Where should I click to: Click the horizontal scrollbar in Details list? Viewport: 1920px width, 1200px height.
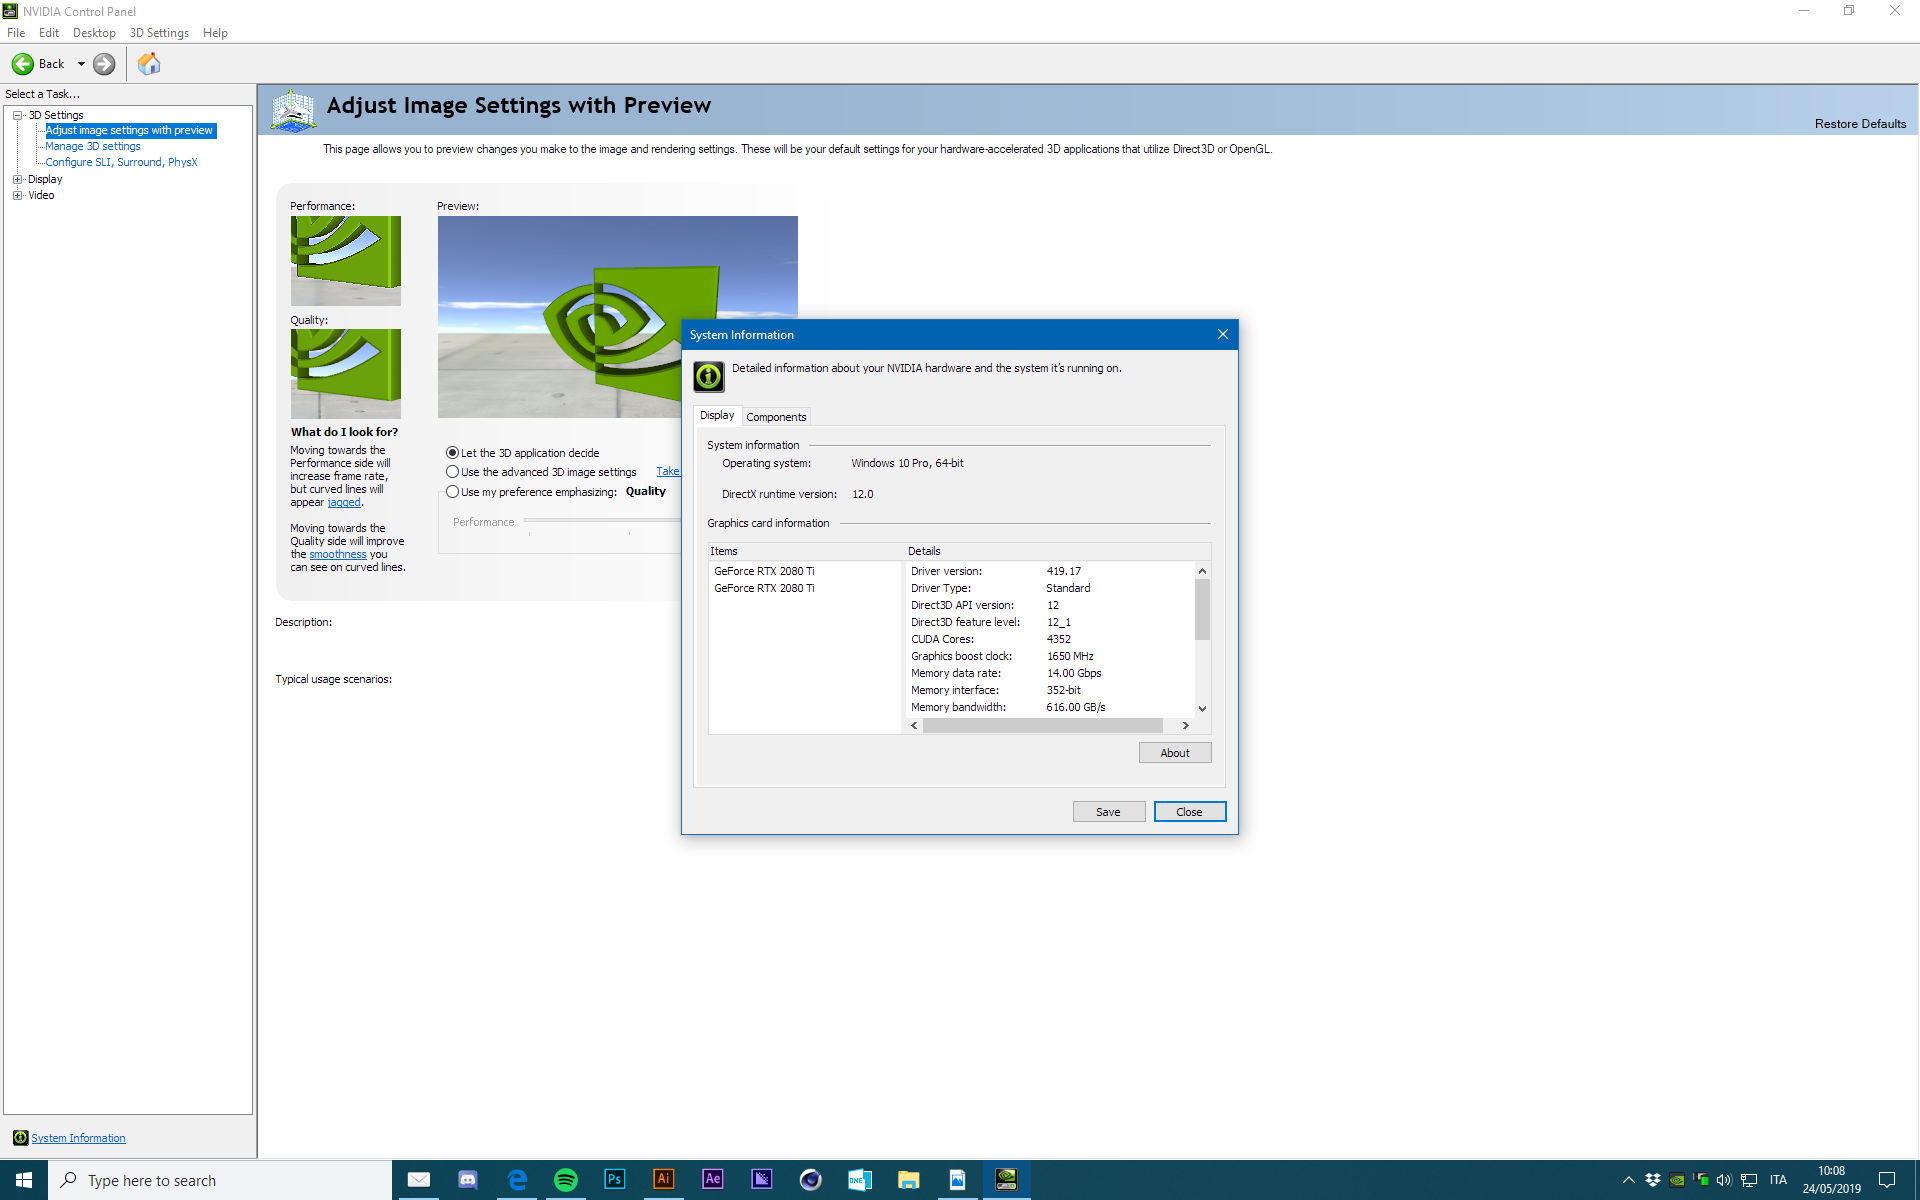(1042, 726)
